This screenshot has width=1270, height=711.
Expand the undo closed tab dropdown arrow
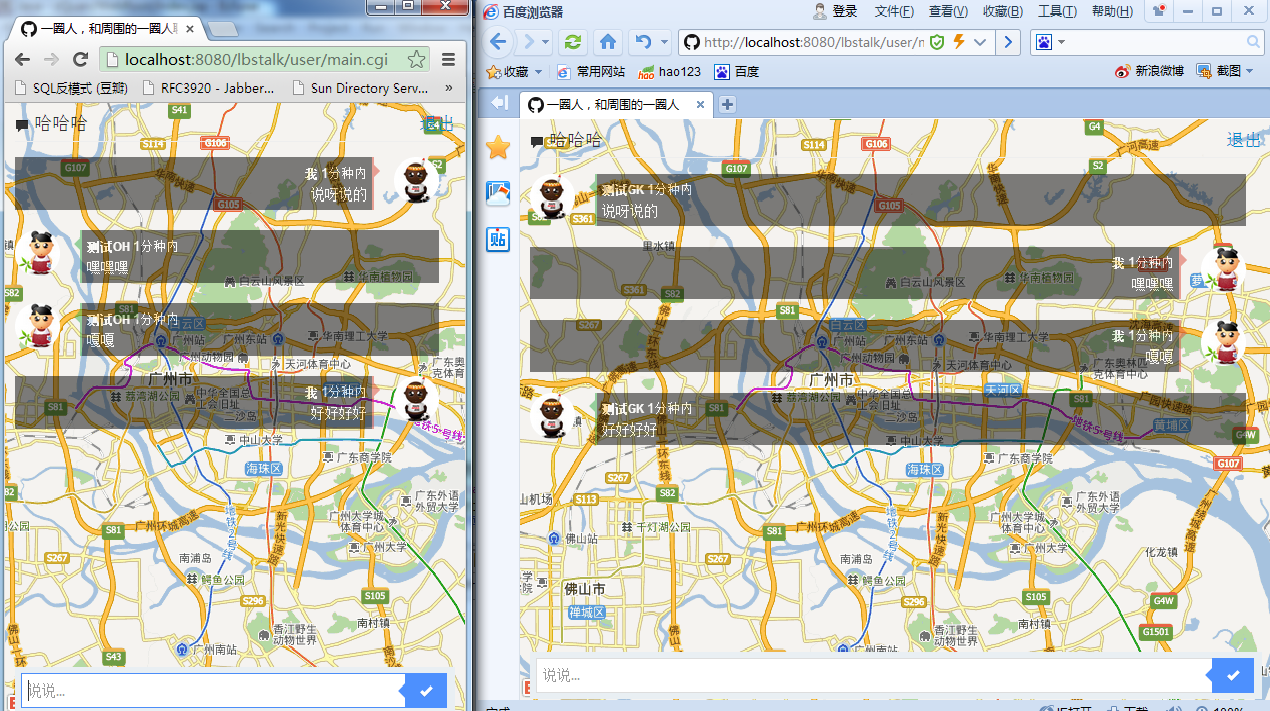(663, 43)
